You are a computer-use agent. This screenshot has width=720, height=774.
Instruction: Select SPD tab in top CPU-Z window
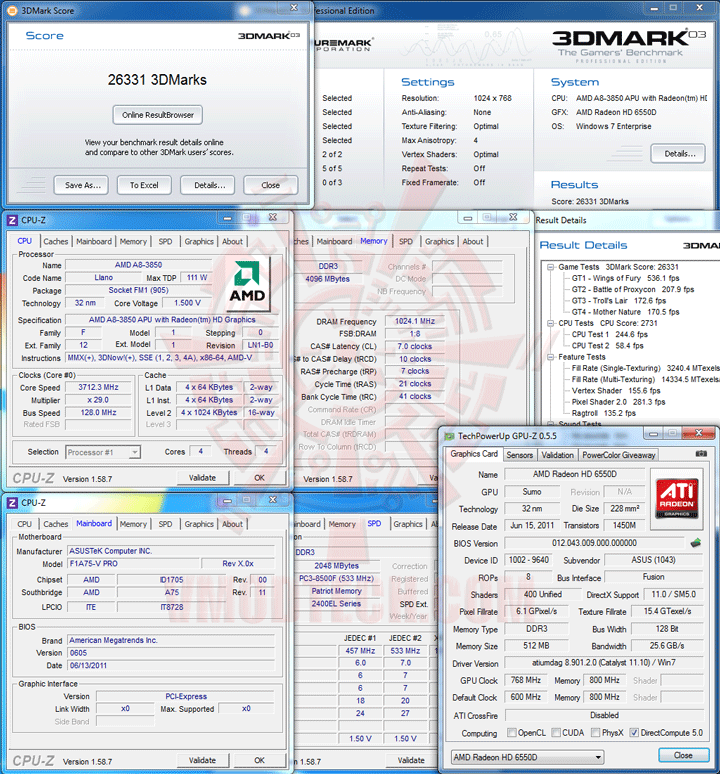point(165,241)
